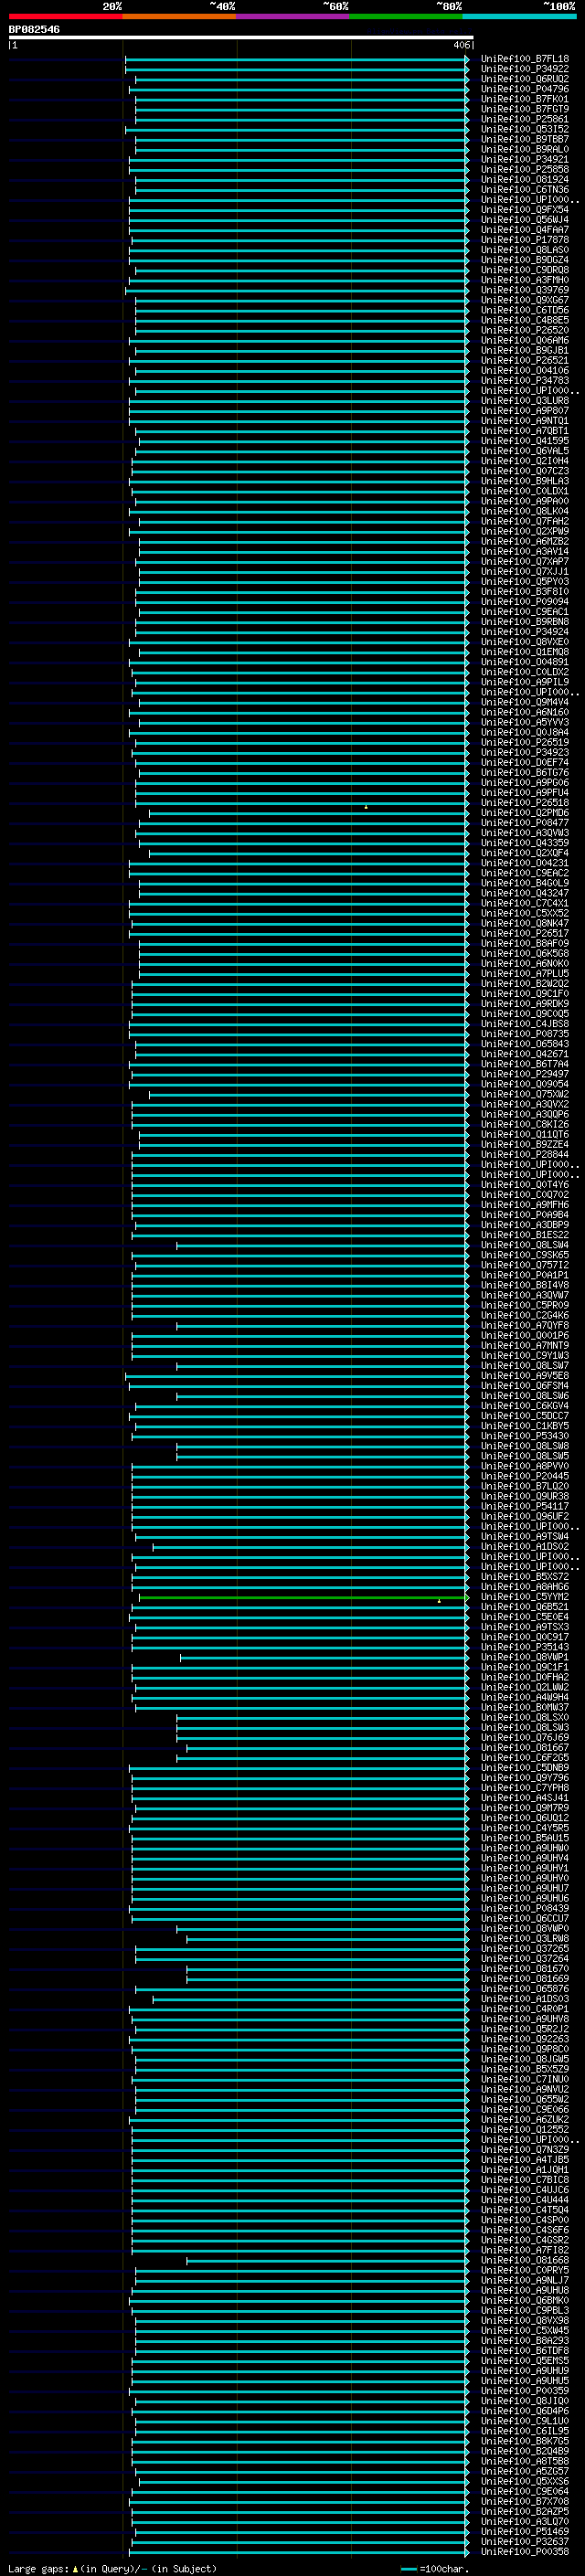The image size is (585, 2576).
Task: Click the cyan ~100% identity legend segment
Action: [519, 16]
